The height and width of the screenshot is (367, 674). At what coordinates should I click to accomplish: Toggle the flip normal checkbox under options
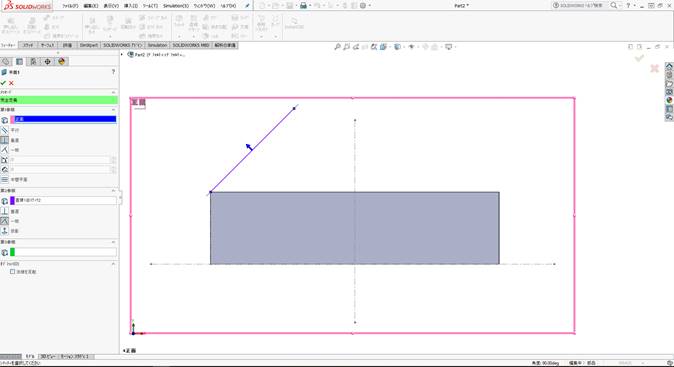click(12, 272)
